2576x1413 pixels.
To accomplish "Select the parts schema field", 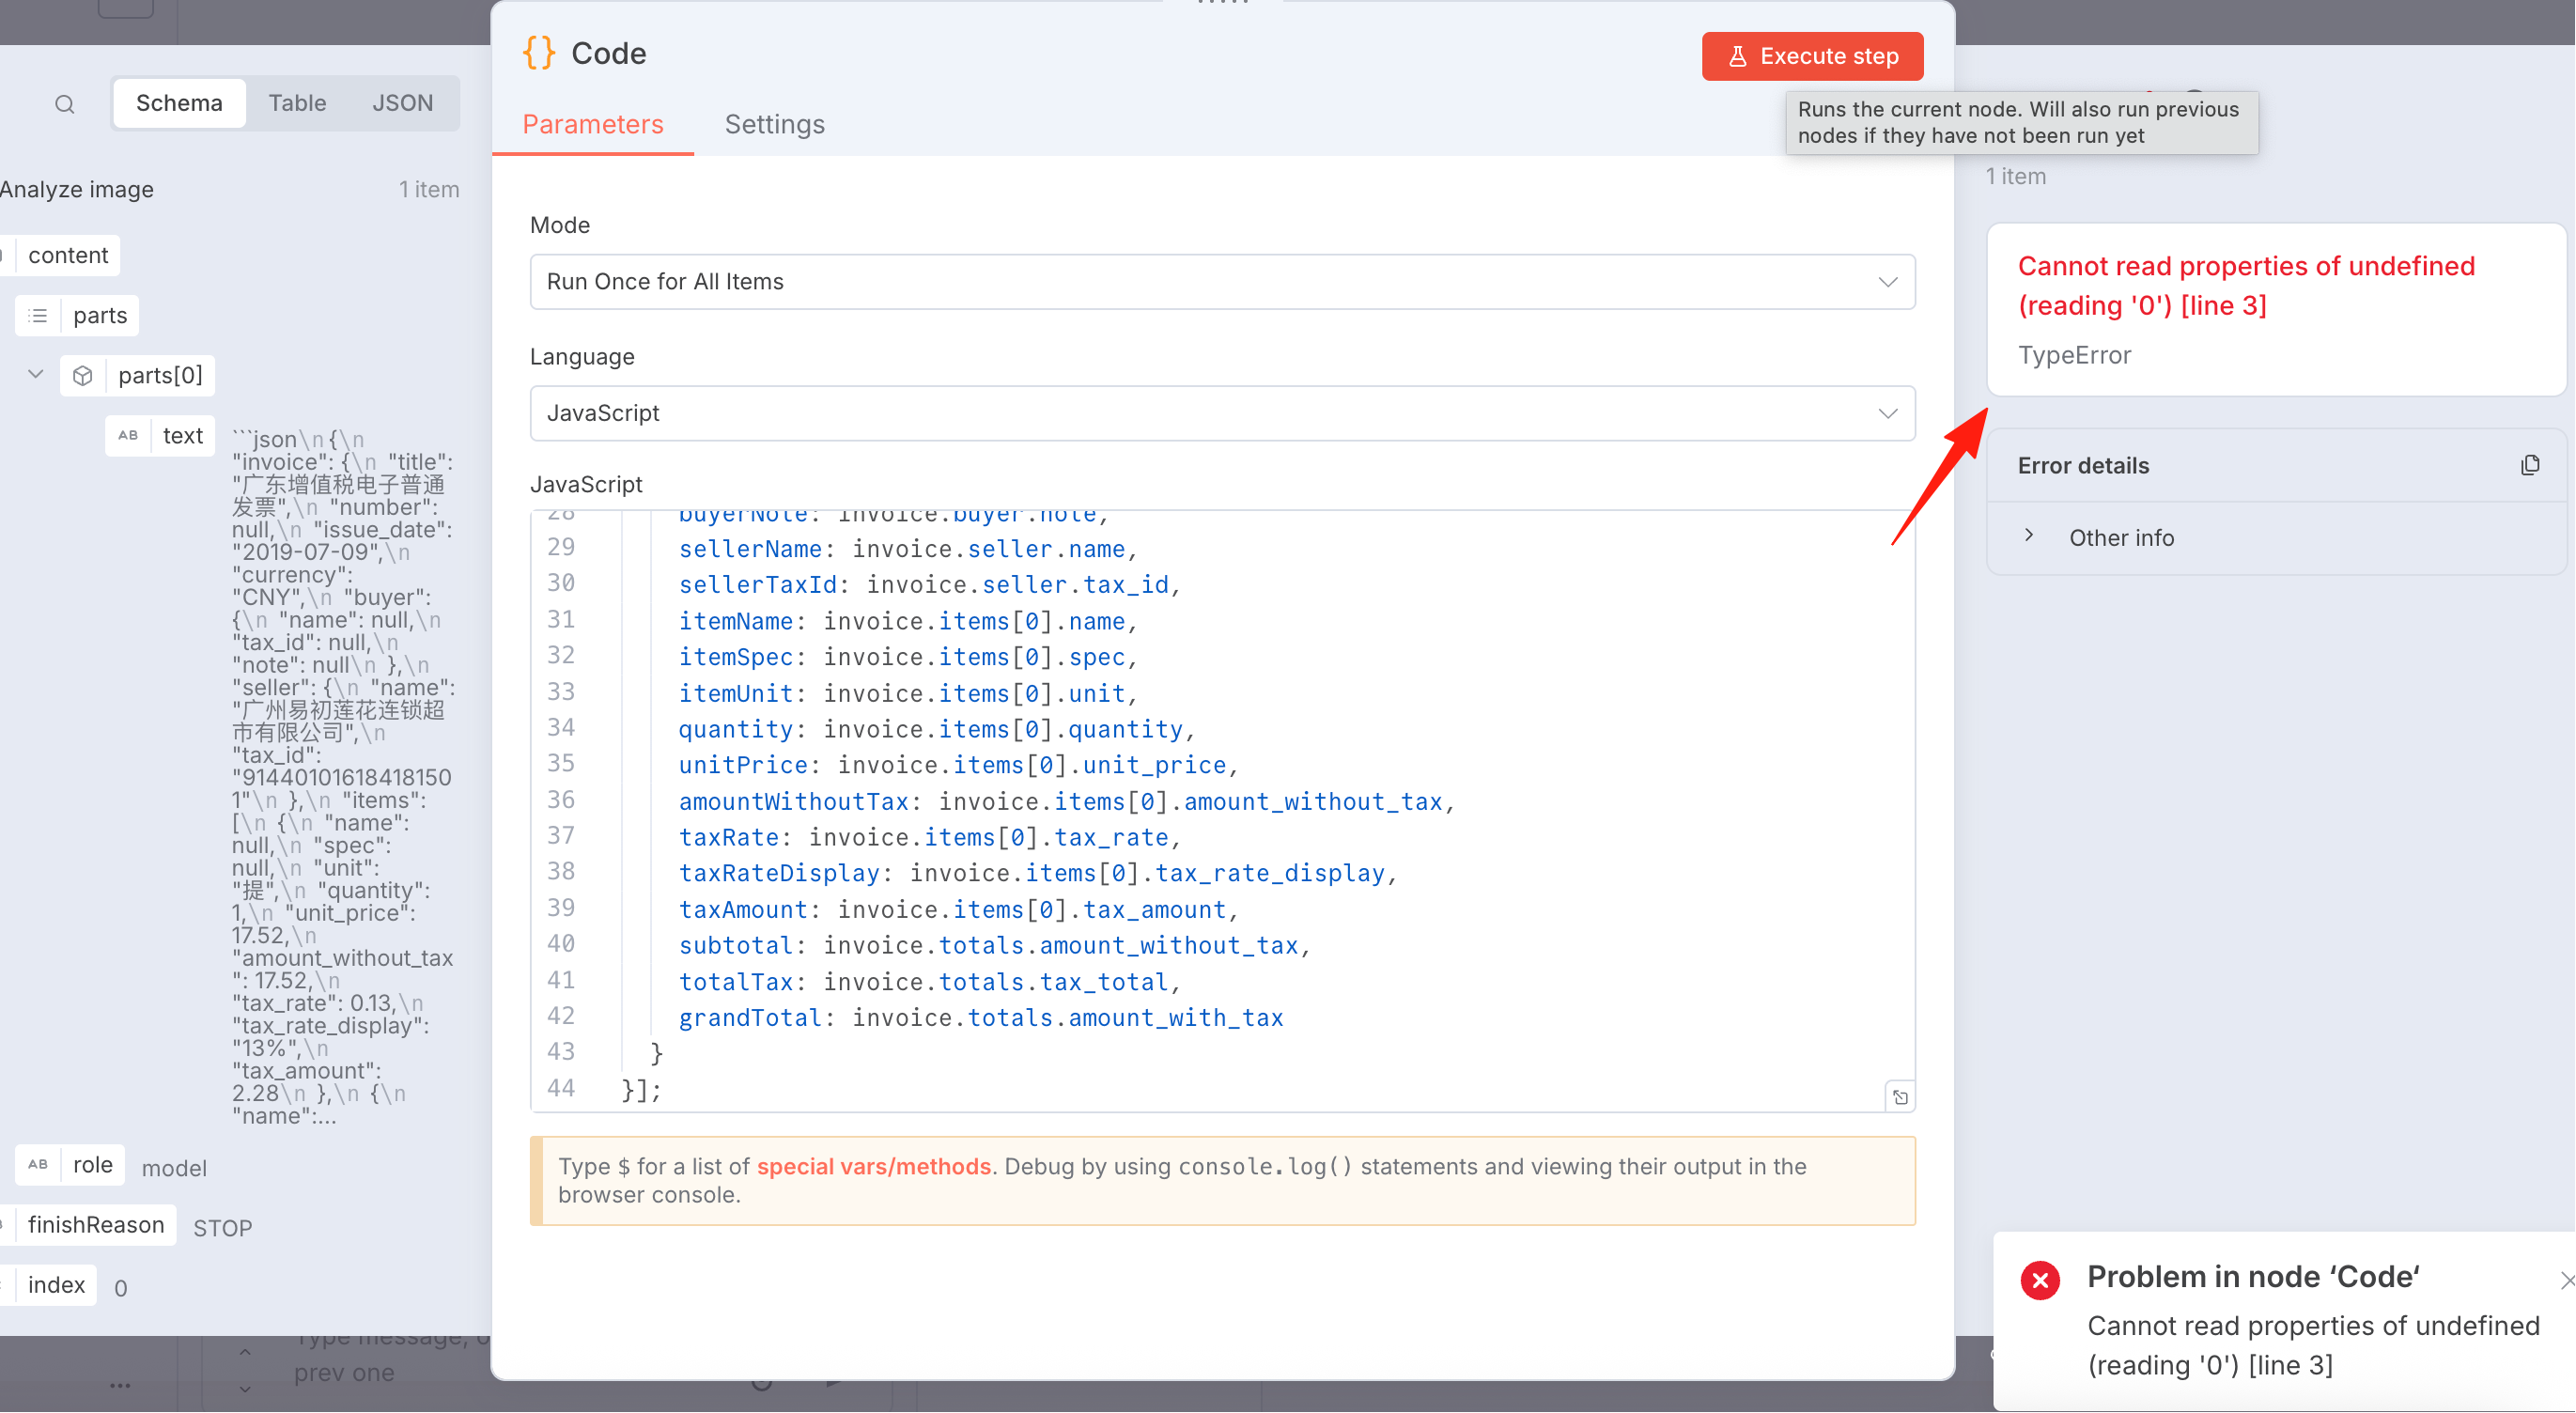I will 100,315.
